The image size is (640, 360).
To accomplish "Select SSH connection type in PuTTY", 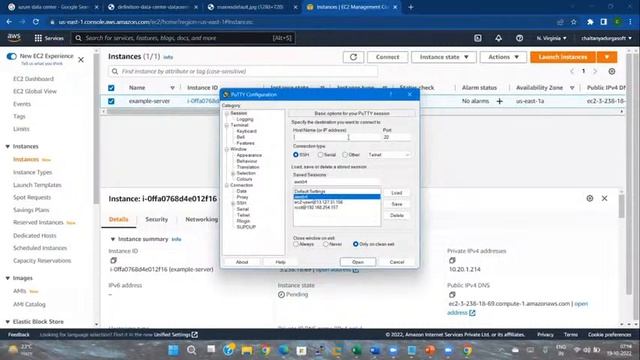I will [x=296, y=155].
